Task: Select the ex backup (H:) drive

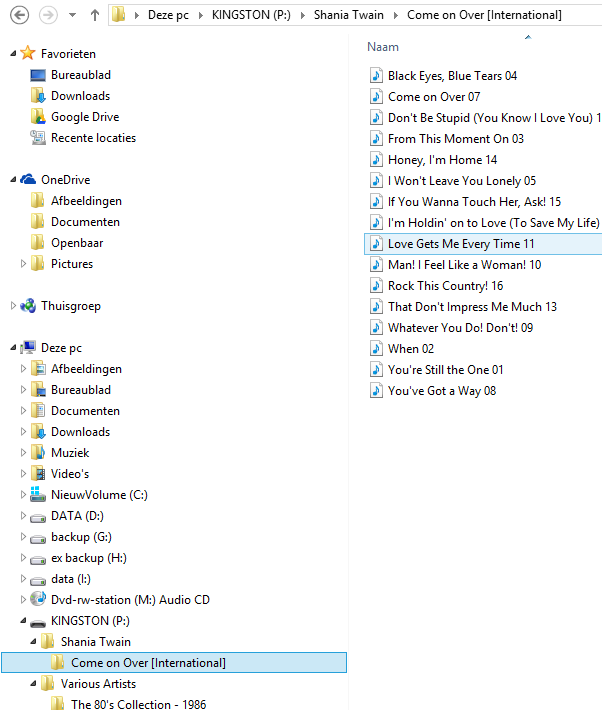Action: point(89,558)
